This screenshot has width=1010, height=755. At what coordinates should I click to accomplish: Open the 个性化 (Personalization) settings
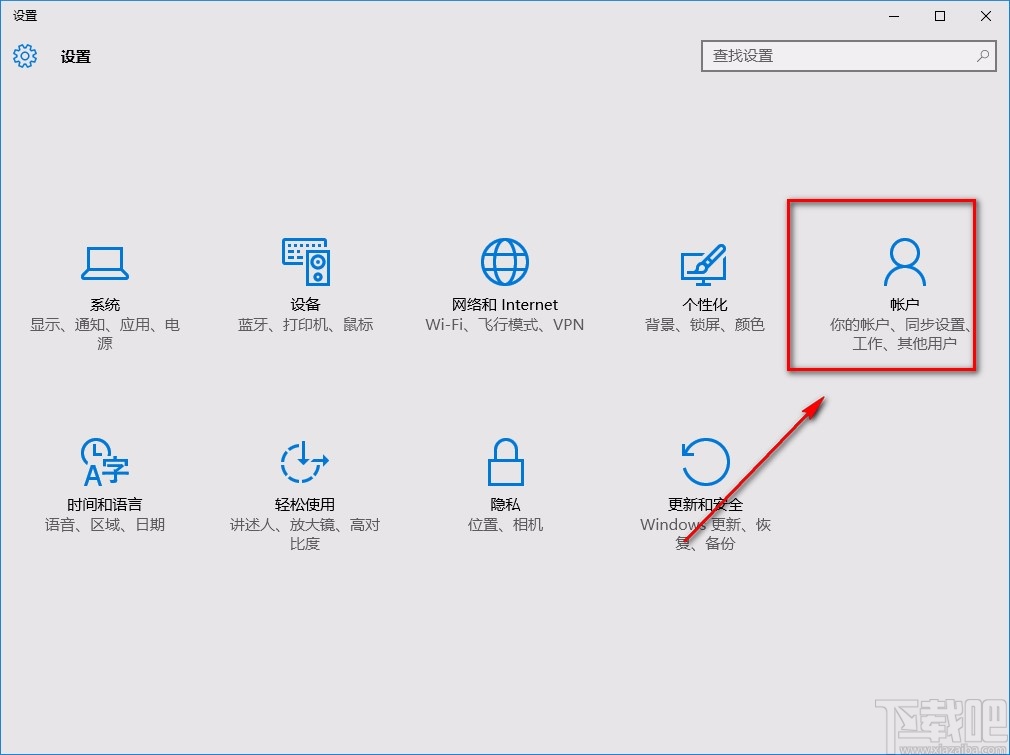[x=704, y=285]
